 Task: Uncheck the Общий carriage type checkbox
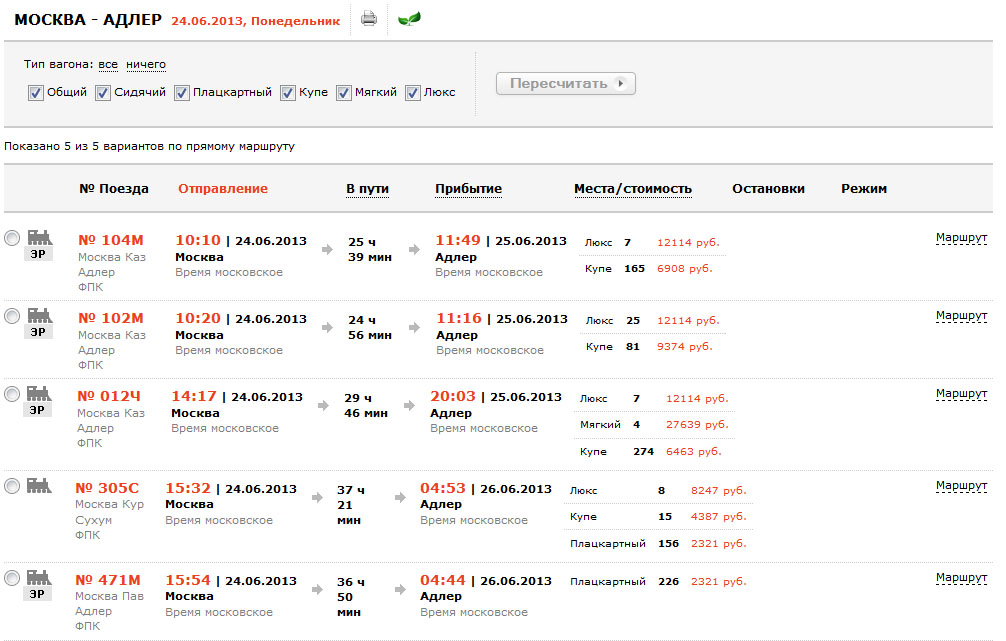tap(36, 93)
